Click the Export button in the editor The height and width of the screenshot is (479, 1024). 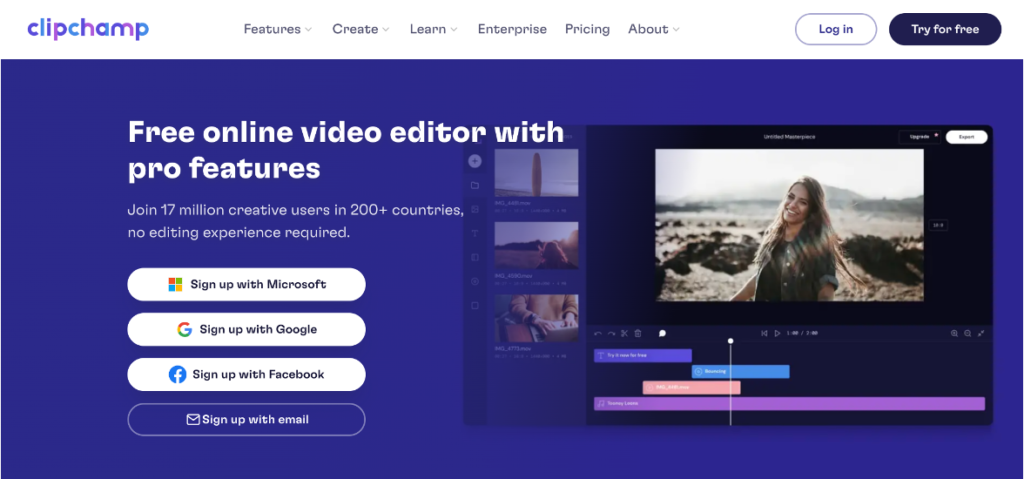[x=967, y=137]
